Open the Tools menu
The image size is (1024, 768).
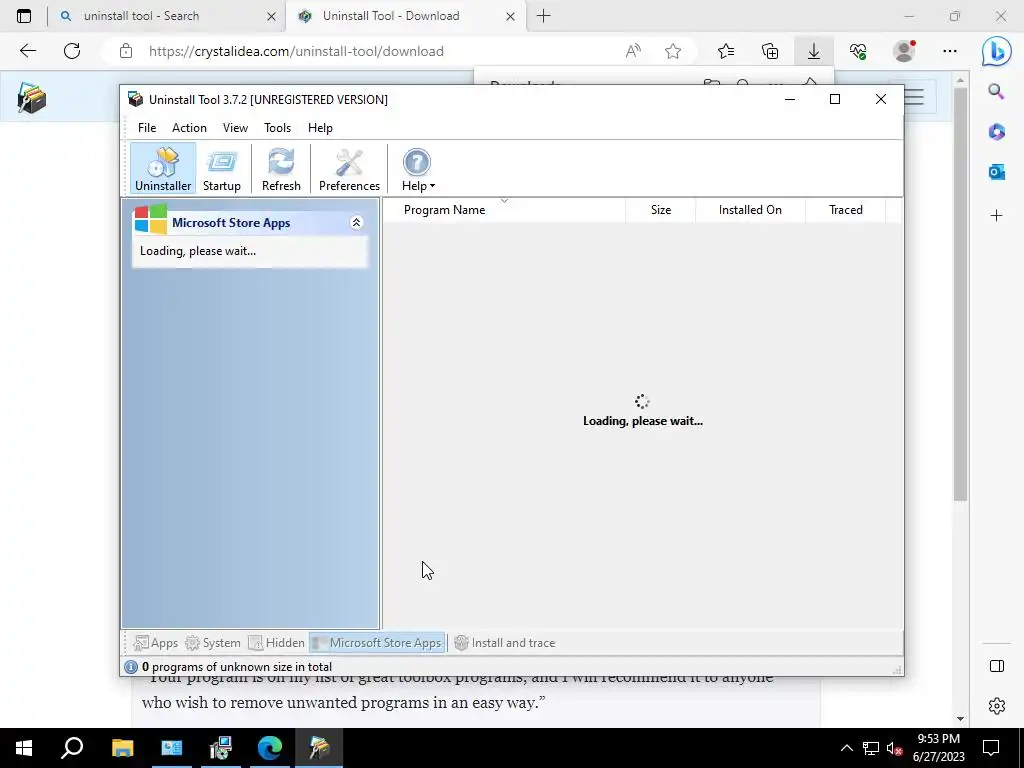click(x=278, y=128)
